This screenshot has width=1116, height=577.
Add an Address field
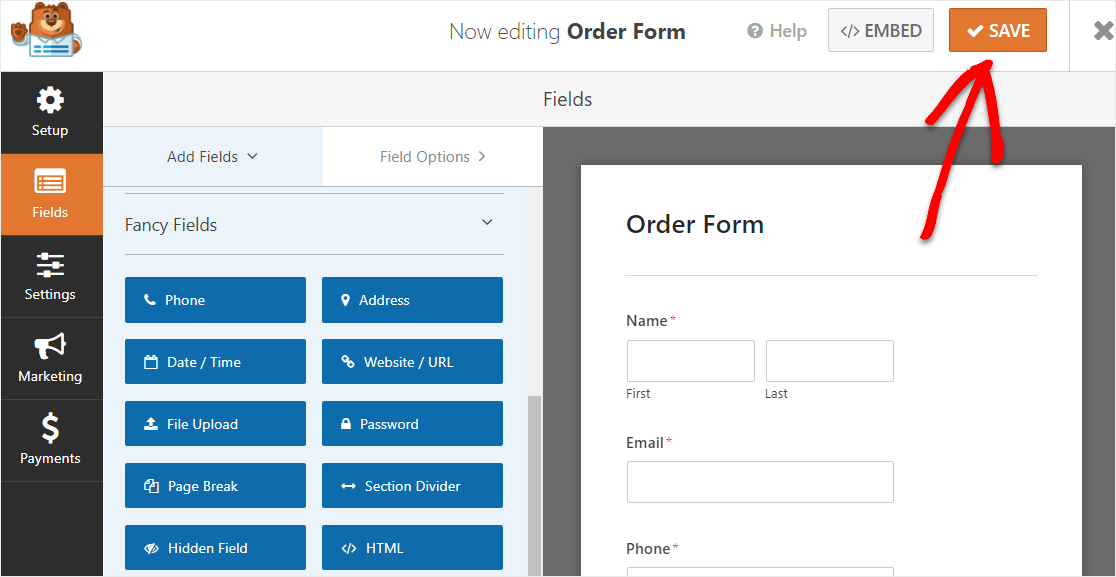(x=412, y=300)
